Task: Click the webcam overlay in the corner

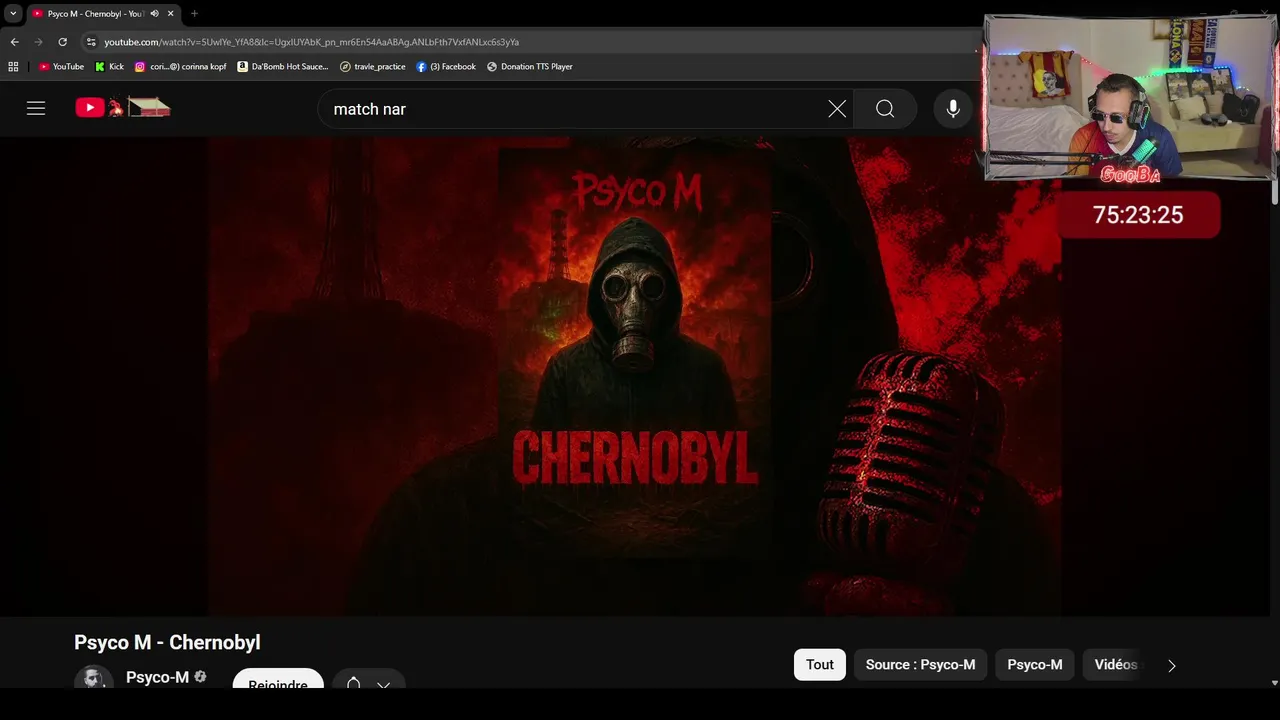Action: click(1130, 97)
